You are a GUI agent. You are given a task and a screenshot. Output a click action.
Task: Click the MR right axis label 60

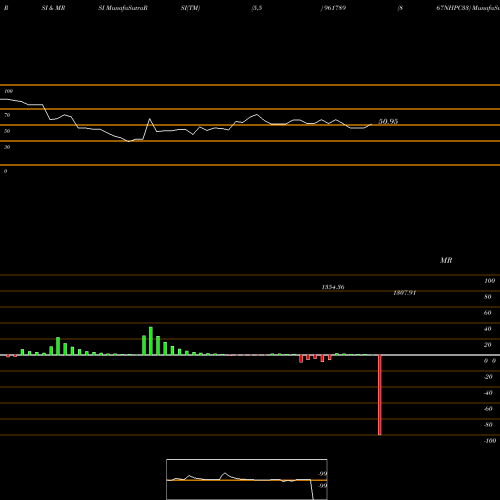pyautogui.click(x=488, y=313)
